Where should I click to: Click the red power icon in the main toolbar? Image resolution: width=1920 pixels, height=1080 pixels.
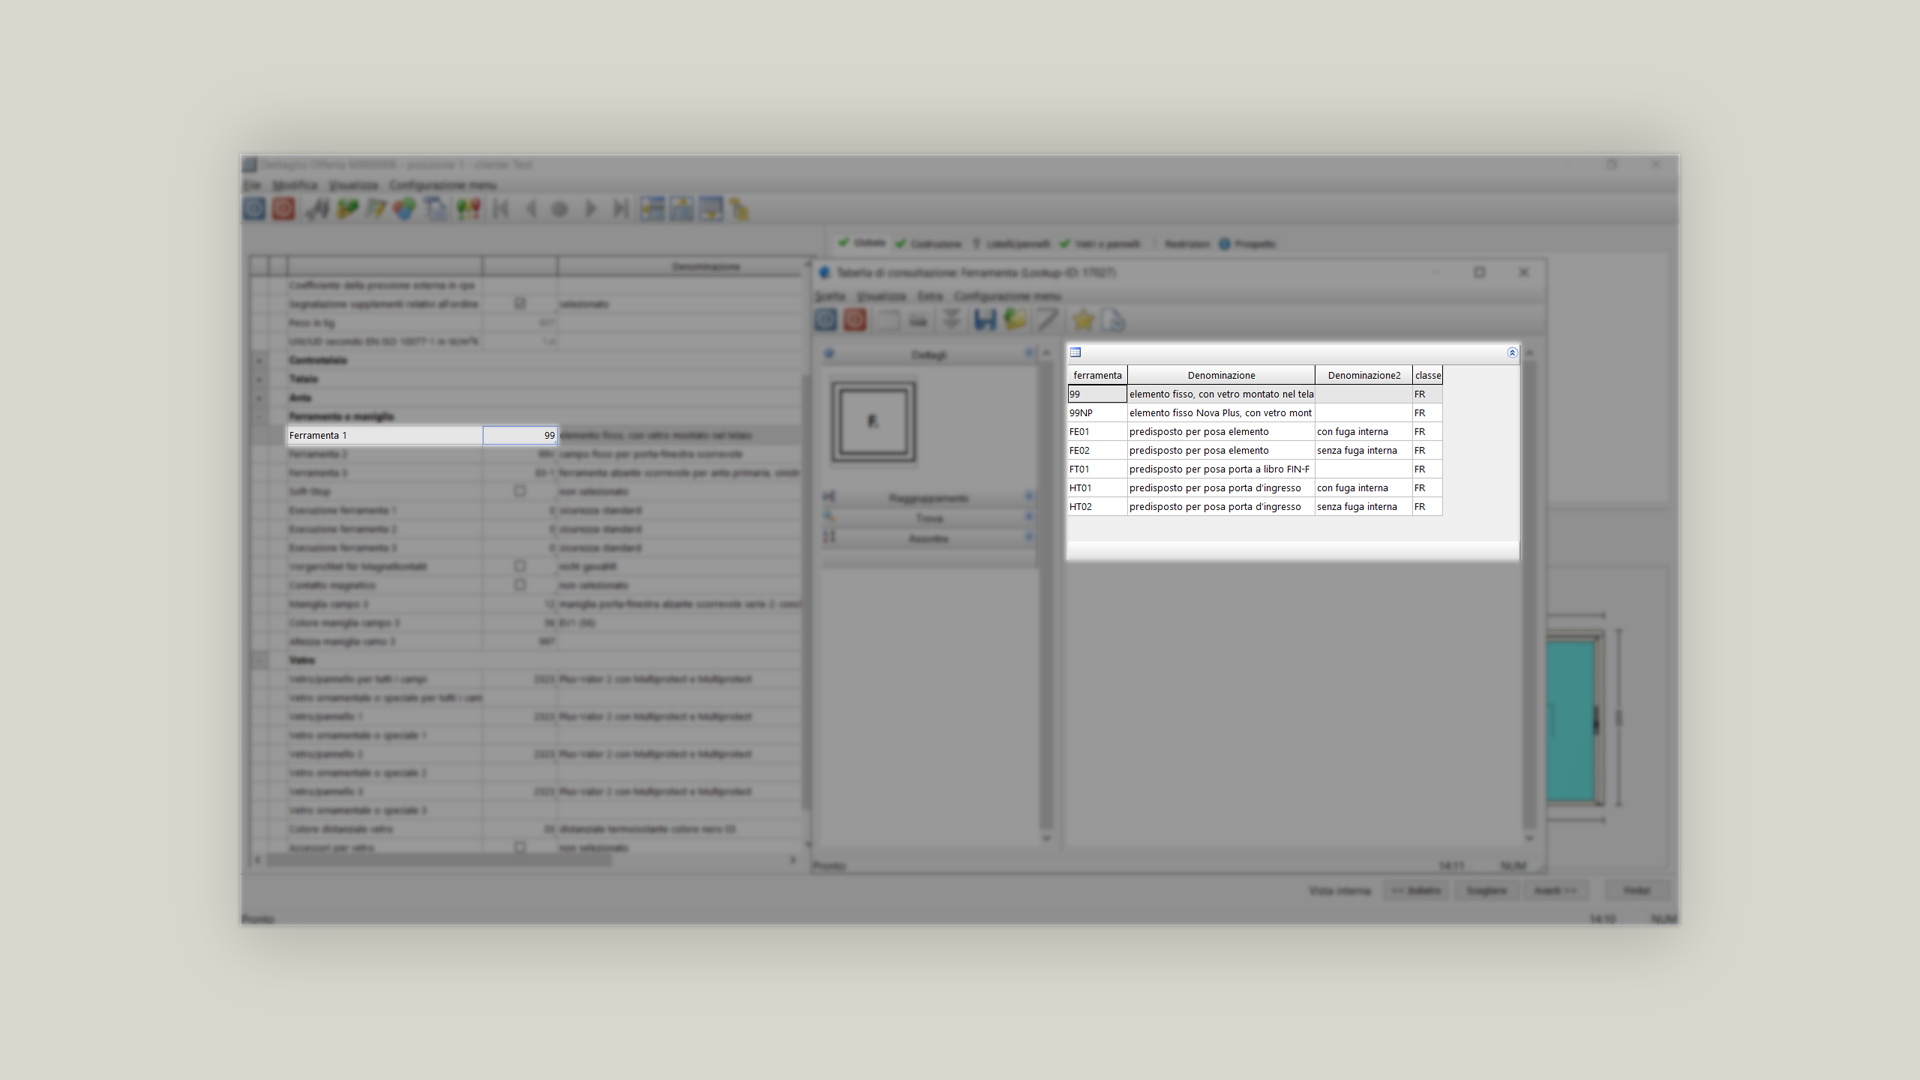click(x=284, y=209)
